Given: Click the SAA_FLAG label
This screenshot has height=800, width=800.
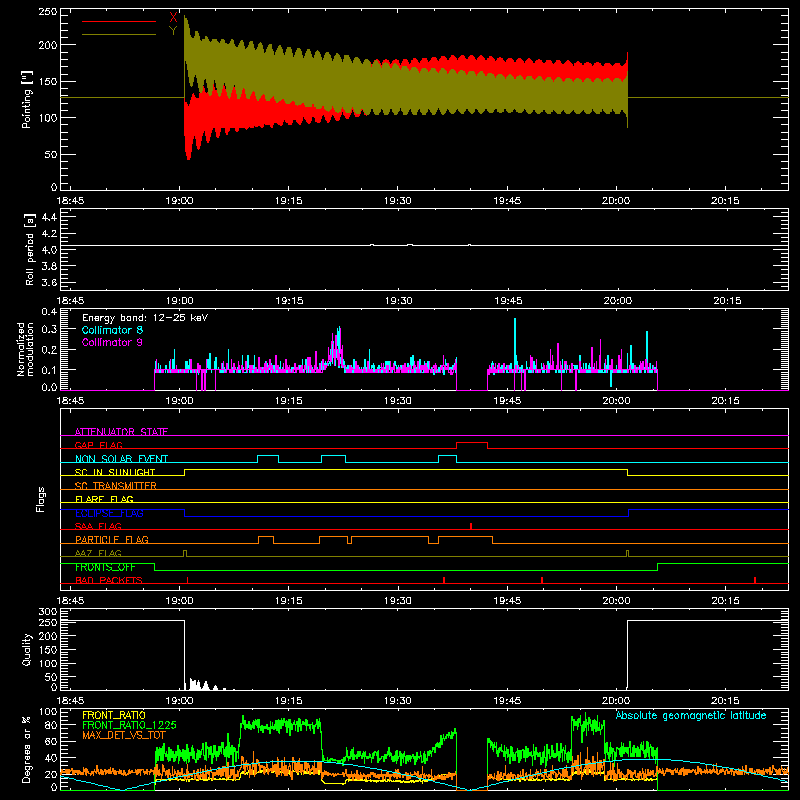Looking at the screenshot, I should point(98,526).
